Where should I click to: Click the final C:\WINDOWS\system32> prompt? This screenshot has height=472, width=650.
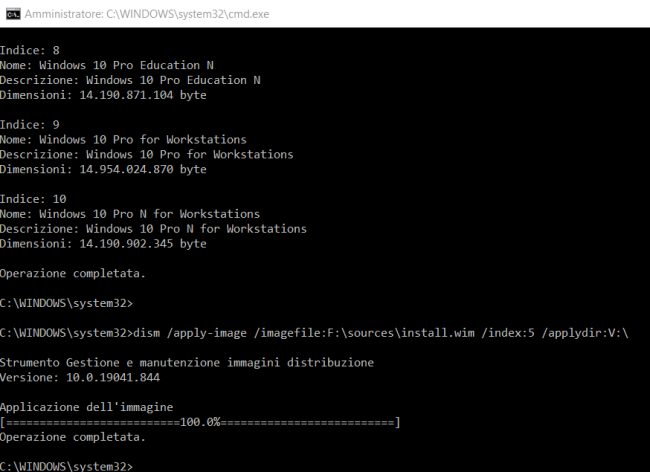click(x=66, y=466)
